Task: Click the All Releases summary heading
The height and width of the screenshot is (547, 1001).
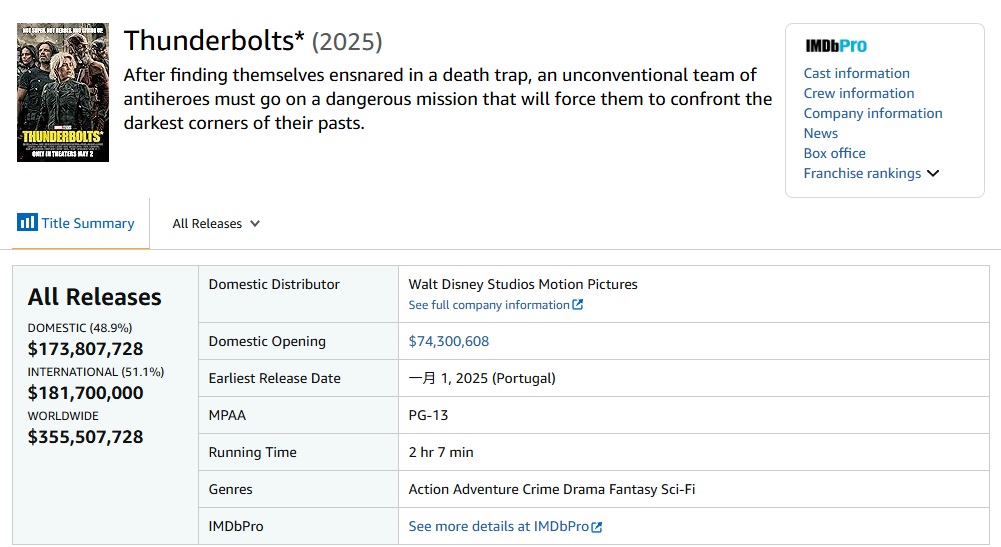Action: [94, 297]
